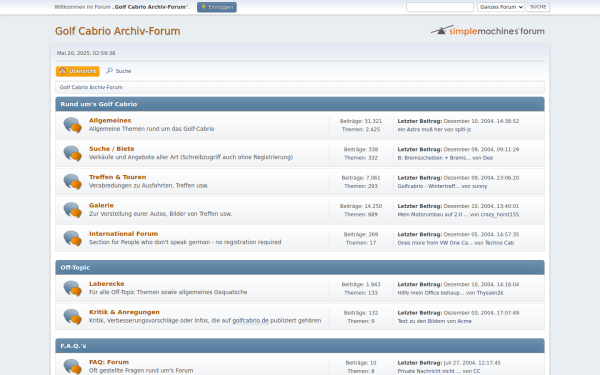Open the Übersicht menu tab
This screenshot has width=600, height=375.
[78, 71]
